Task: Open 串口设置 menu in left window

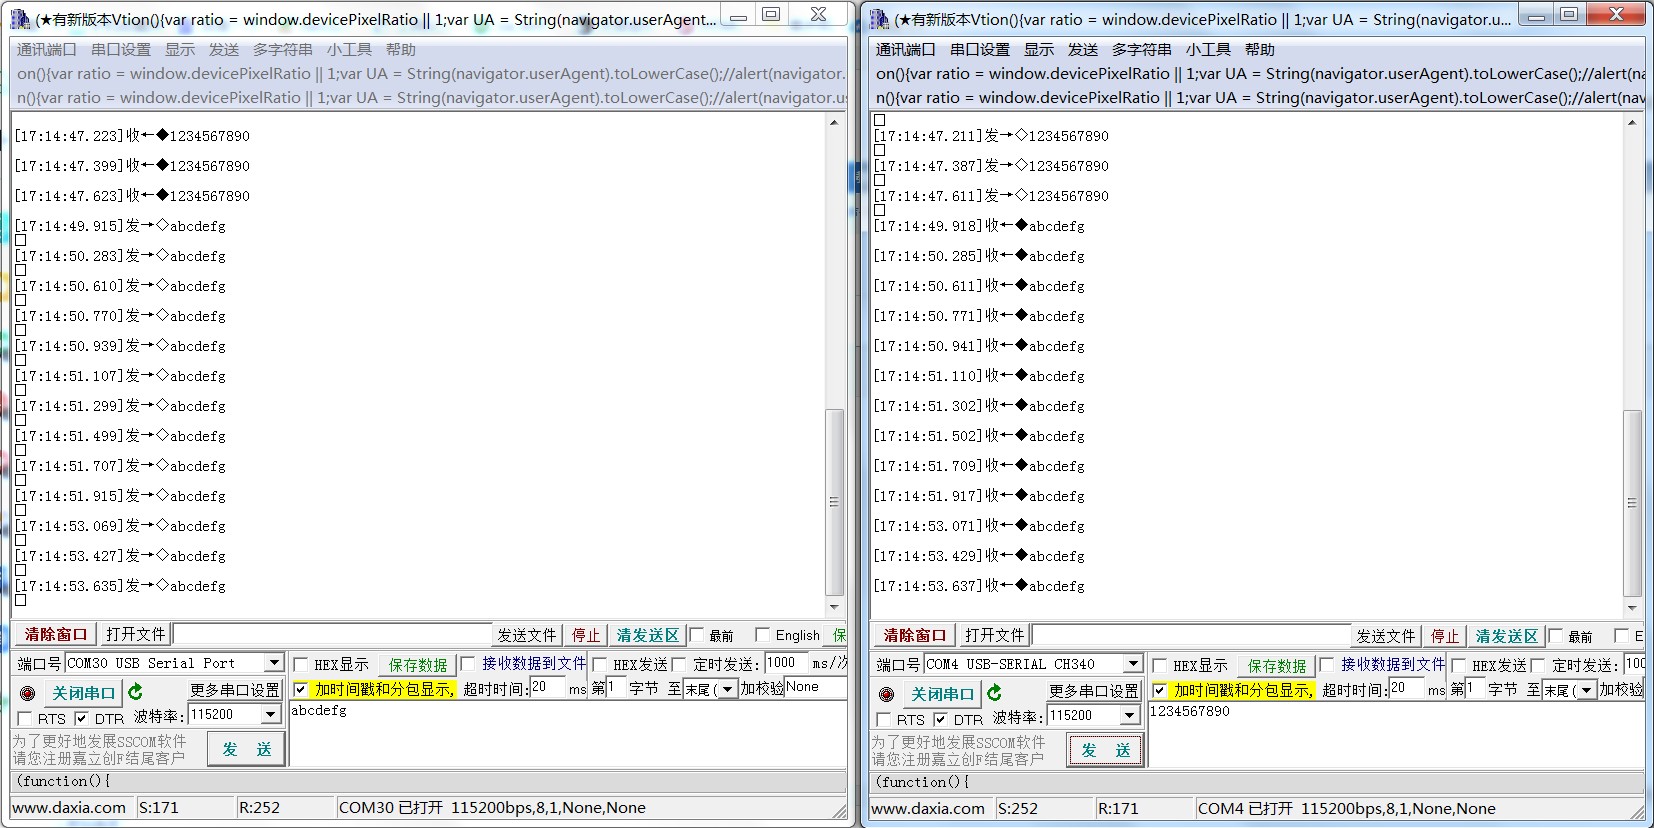Action: 121,49
